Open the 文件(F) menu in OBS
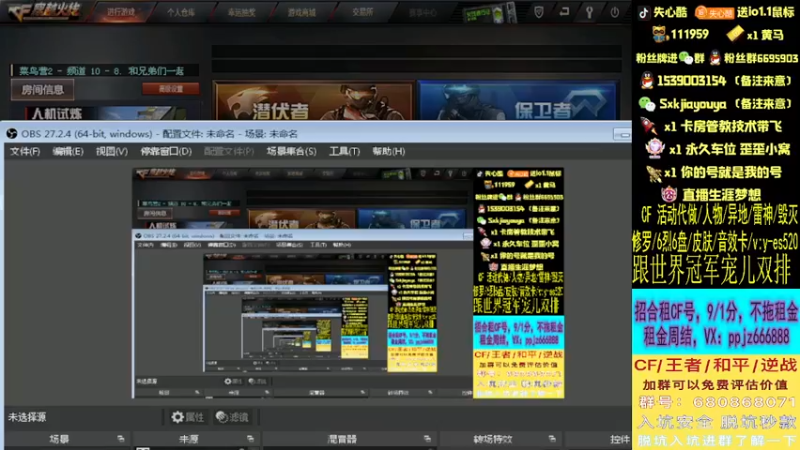 tap(24, 152)
